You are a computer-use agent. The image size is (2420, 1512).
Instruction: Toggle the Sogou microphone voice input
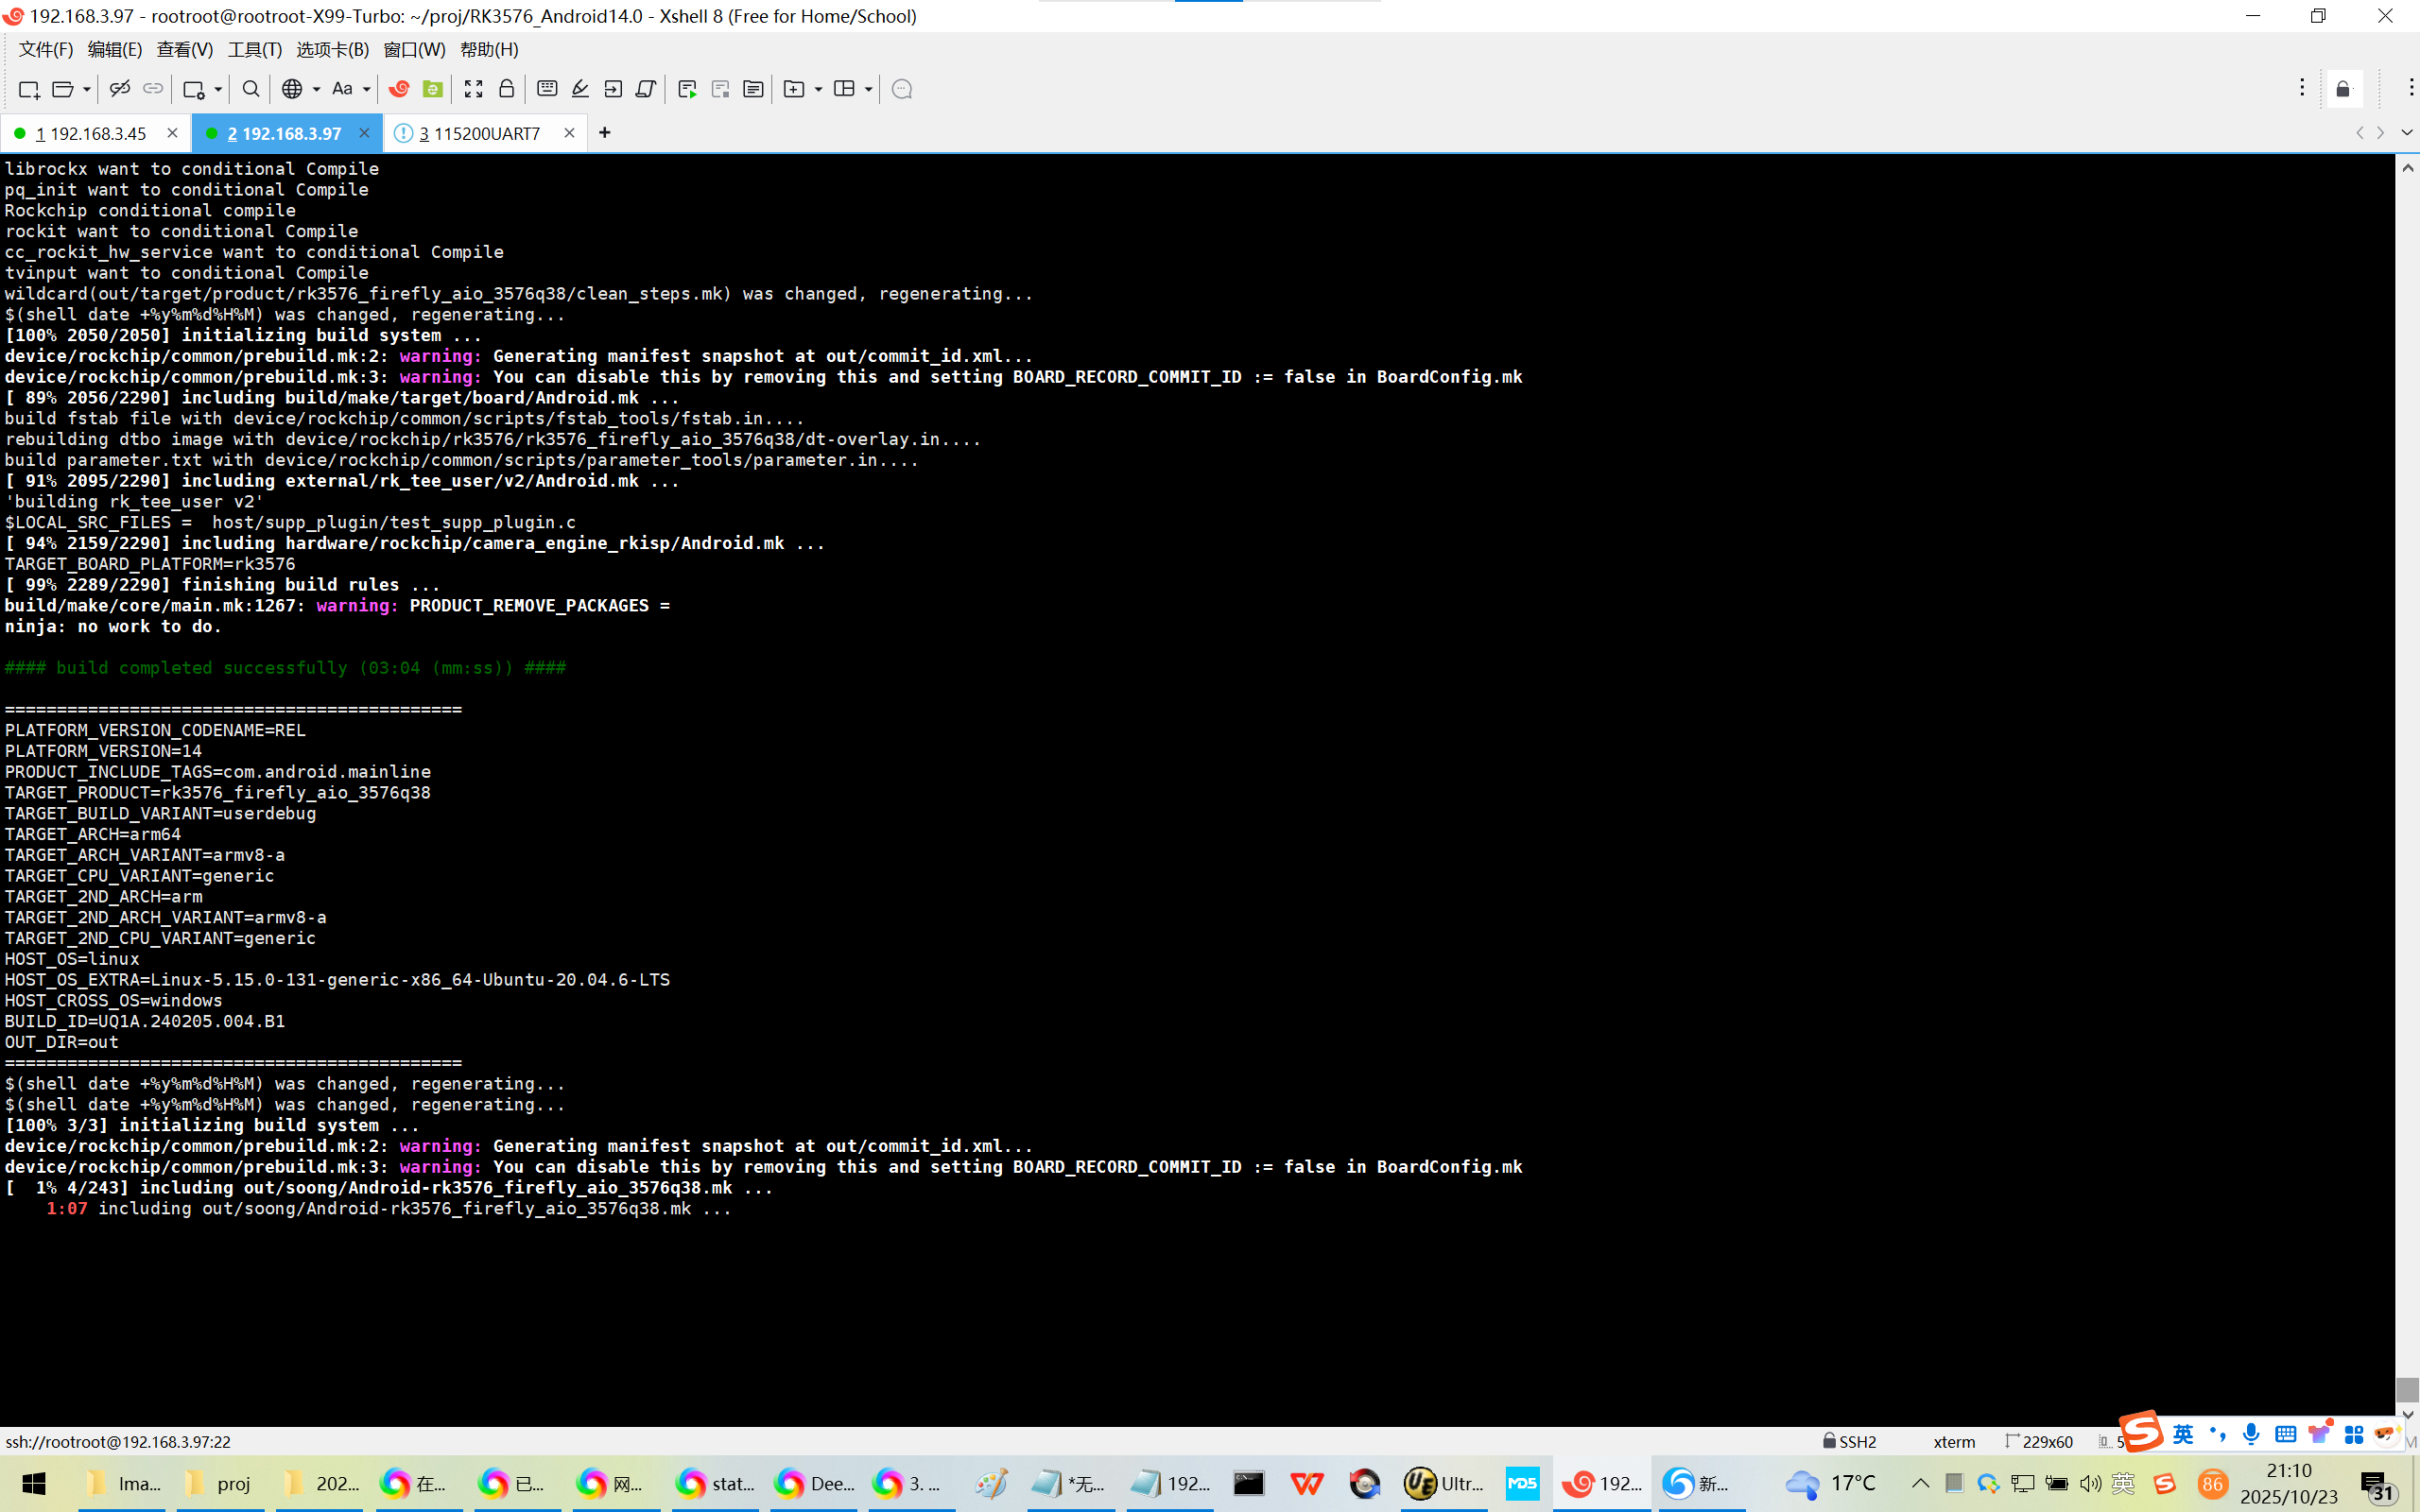2250,1434
